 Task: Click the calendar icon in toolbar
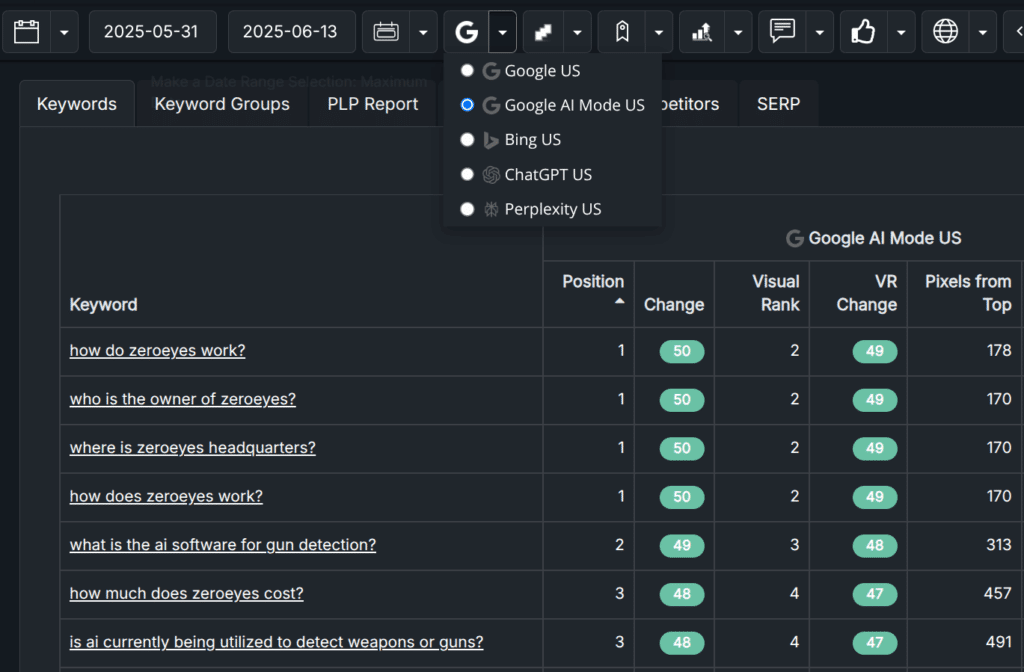[27, 32]
